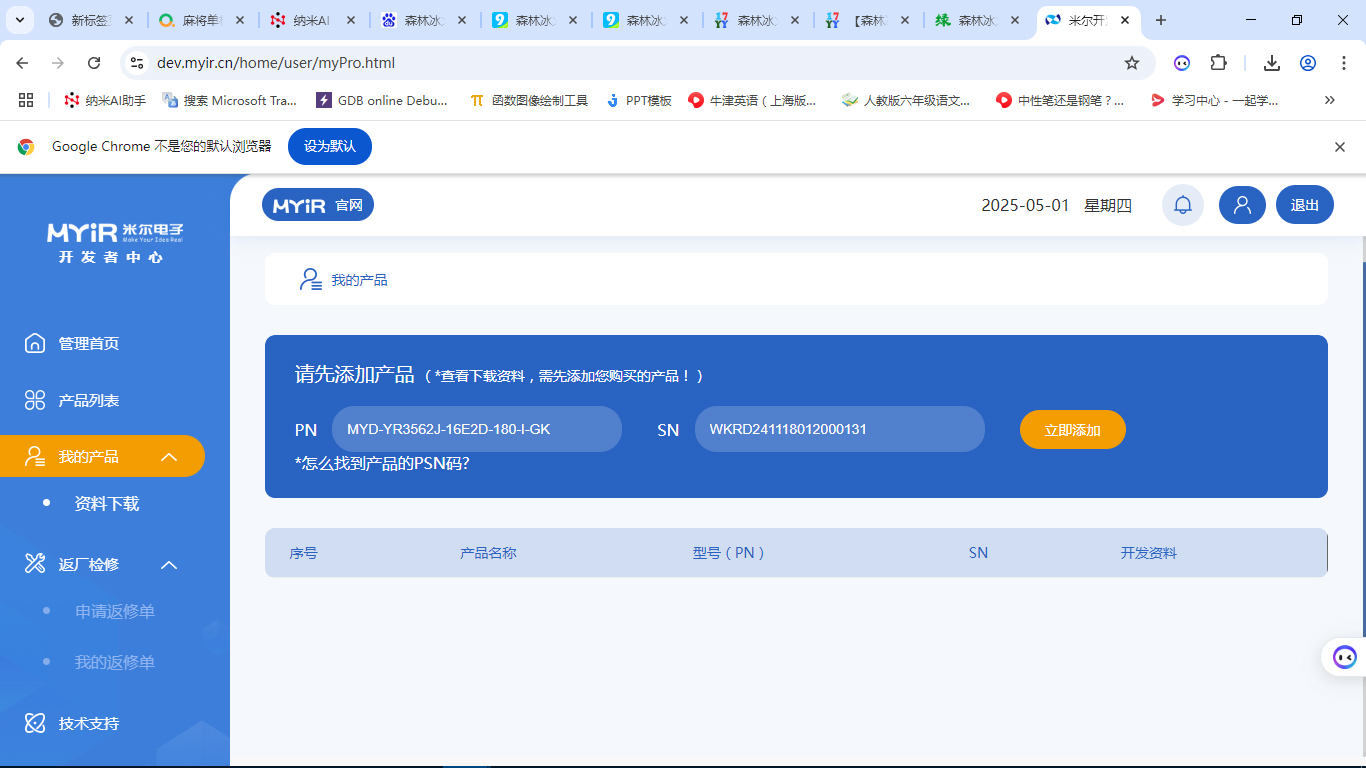Click the 立即添加 button
Viewport: 1366px width, 768px height.
[x=1073, y=430]
